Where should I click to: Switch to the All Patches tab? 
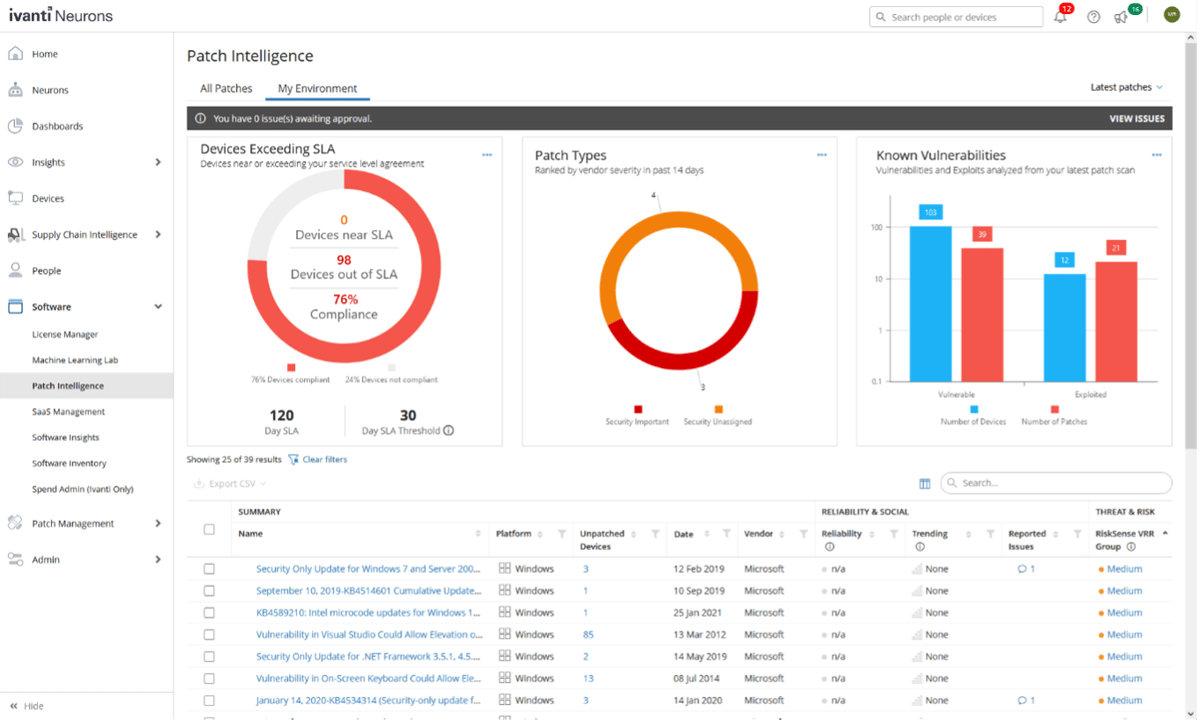coord(225,88)
